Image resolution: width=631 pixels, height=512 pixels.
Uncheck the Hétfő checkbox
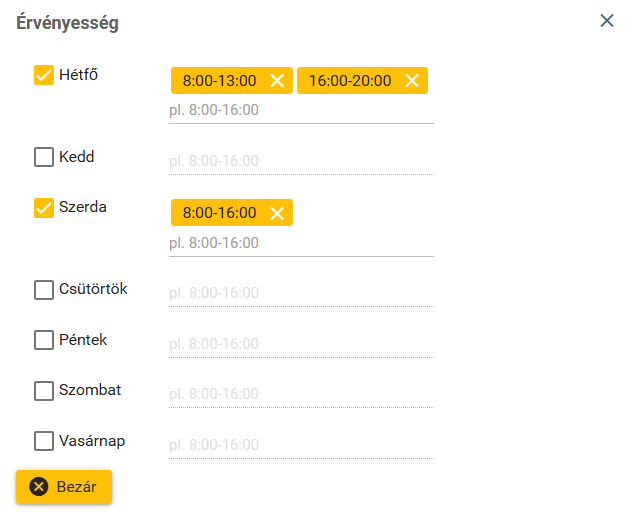(44, 75)
